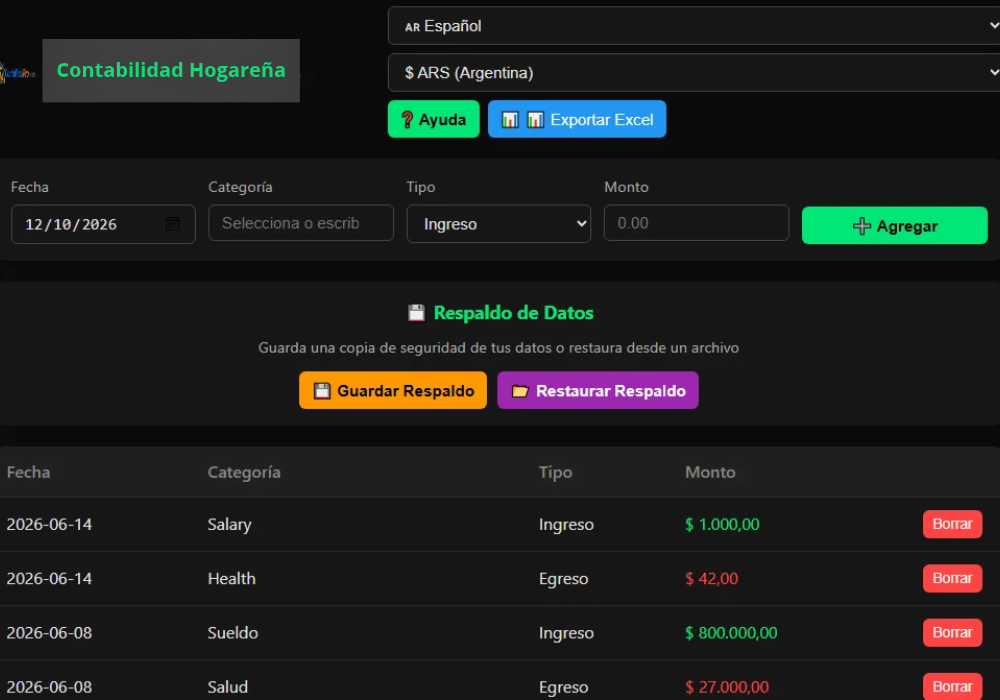Click the 2026-06-14 date in the Salary row
Viewport: 1000px width, 700px height.
point(49,524)
